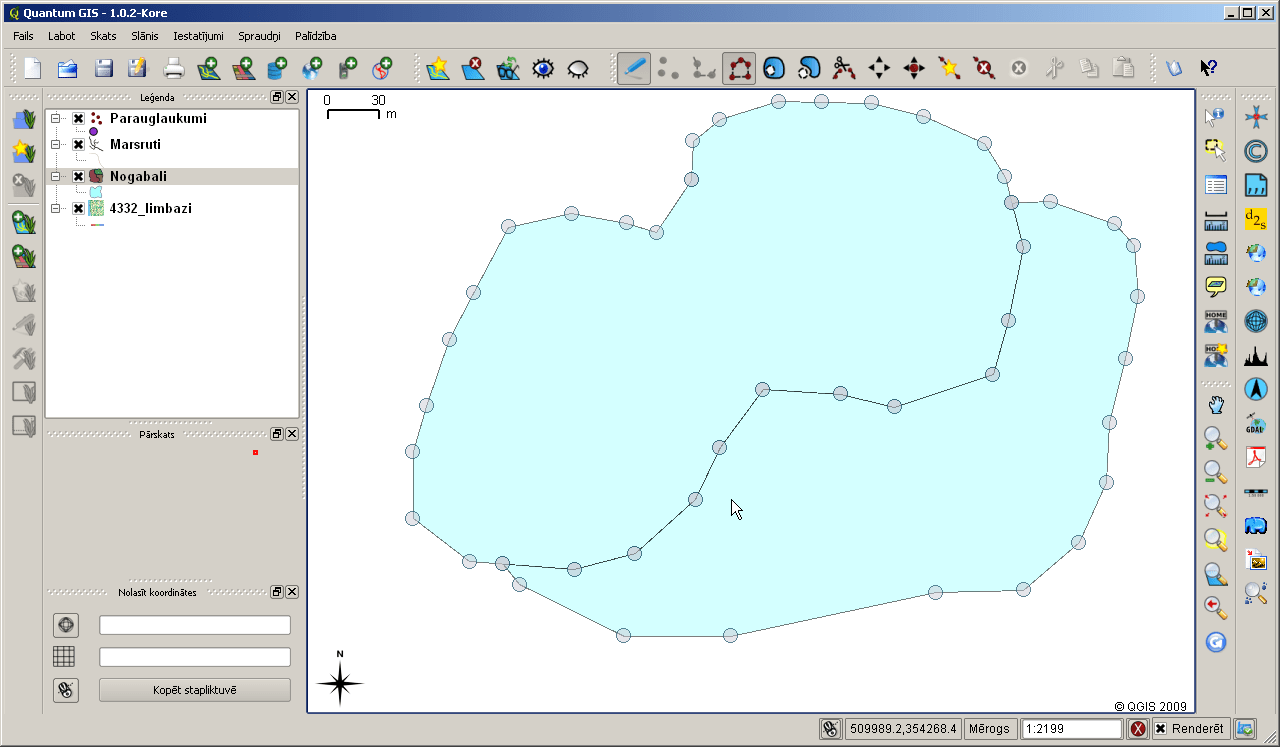Add a raster layer from the toolbar
This screenshot has width=1280, height=747.
click(243, 68)
